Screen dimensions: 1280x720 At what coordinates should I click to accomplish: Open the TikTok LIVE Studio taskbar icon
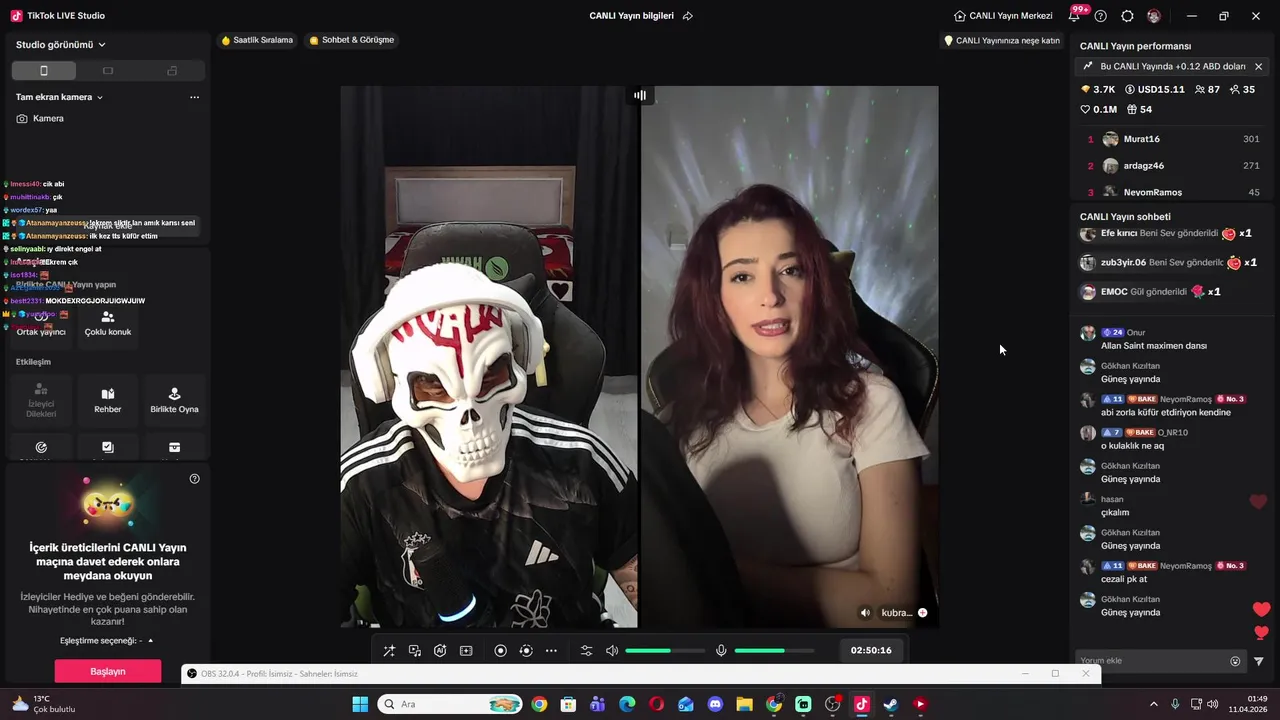tap(861, 704)
